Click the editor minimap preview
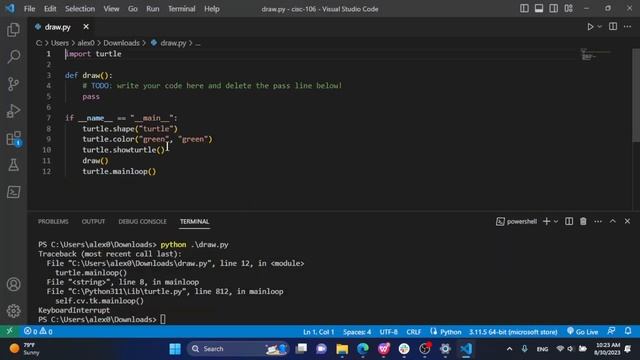640x360 pixels. [x=596, y=54]
